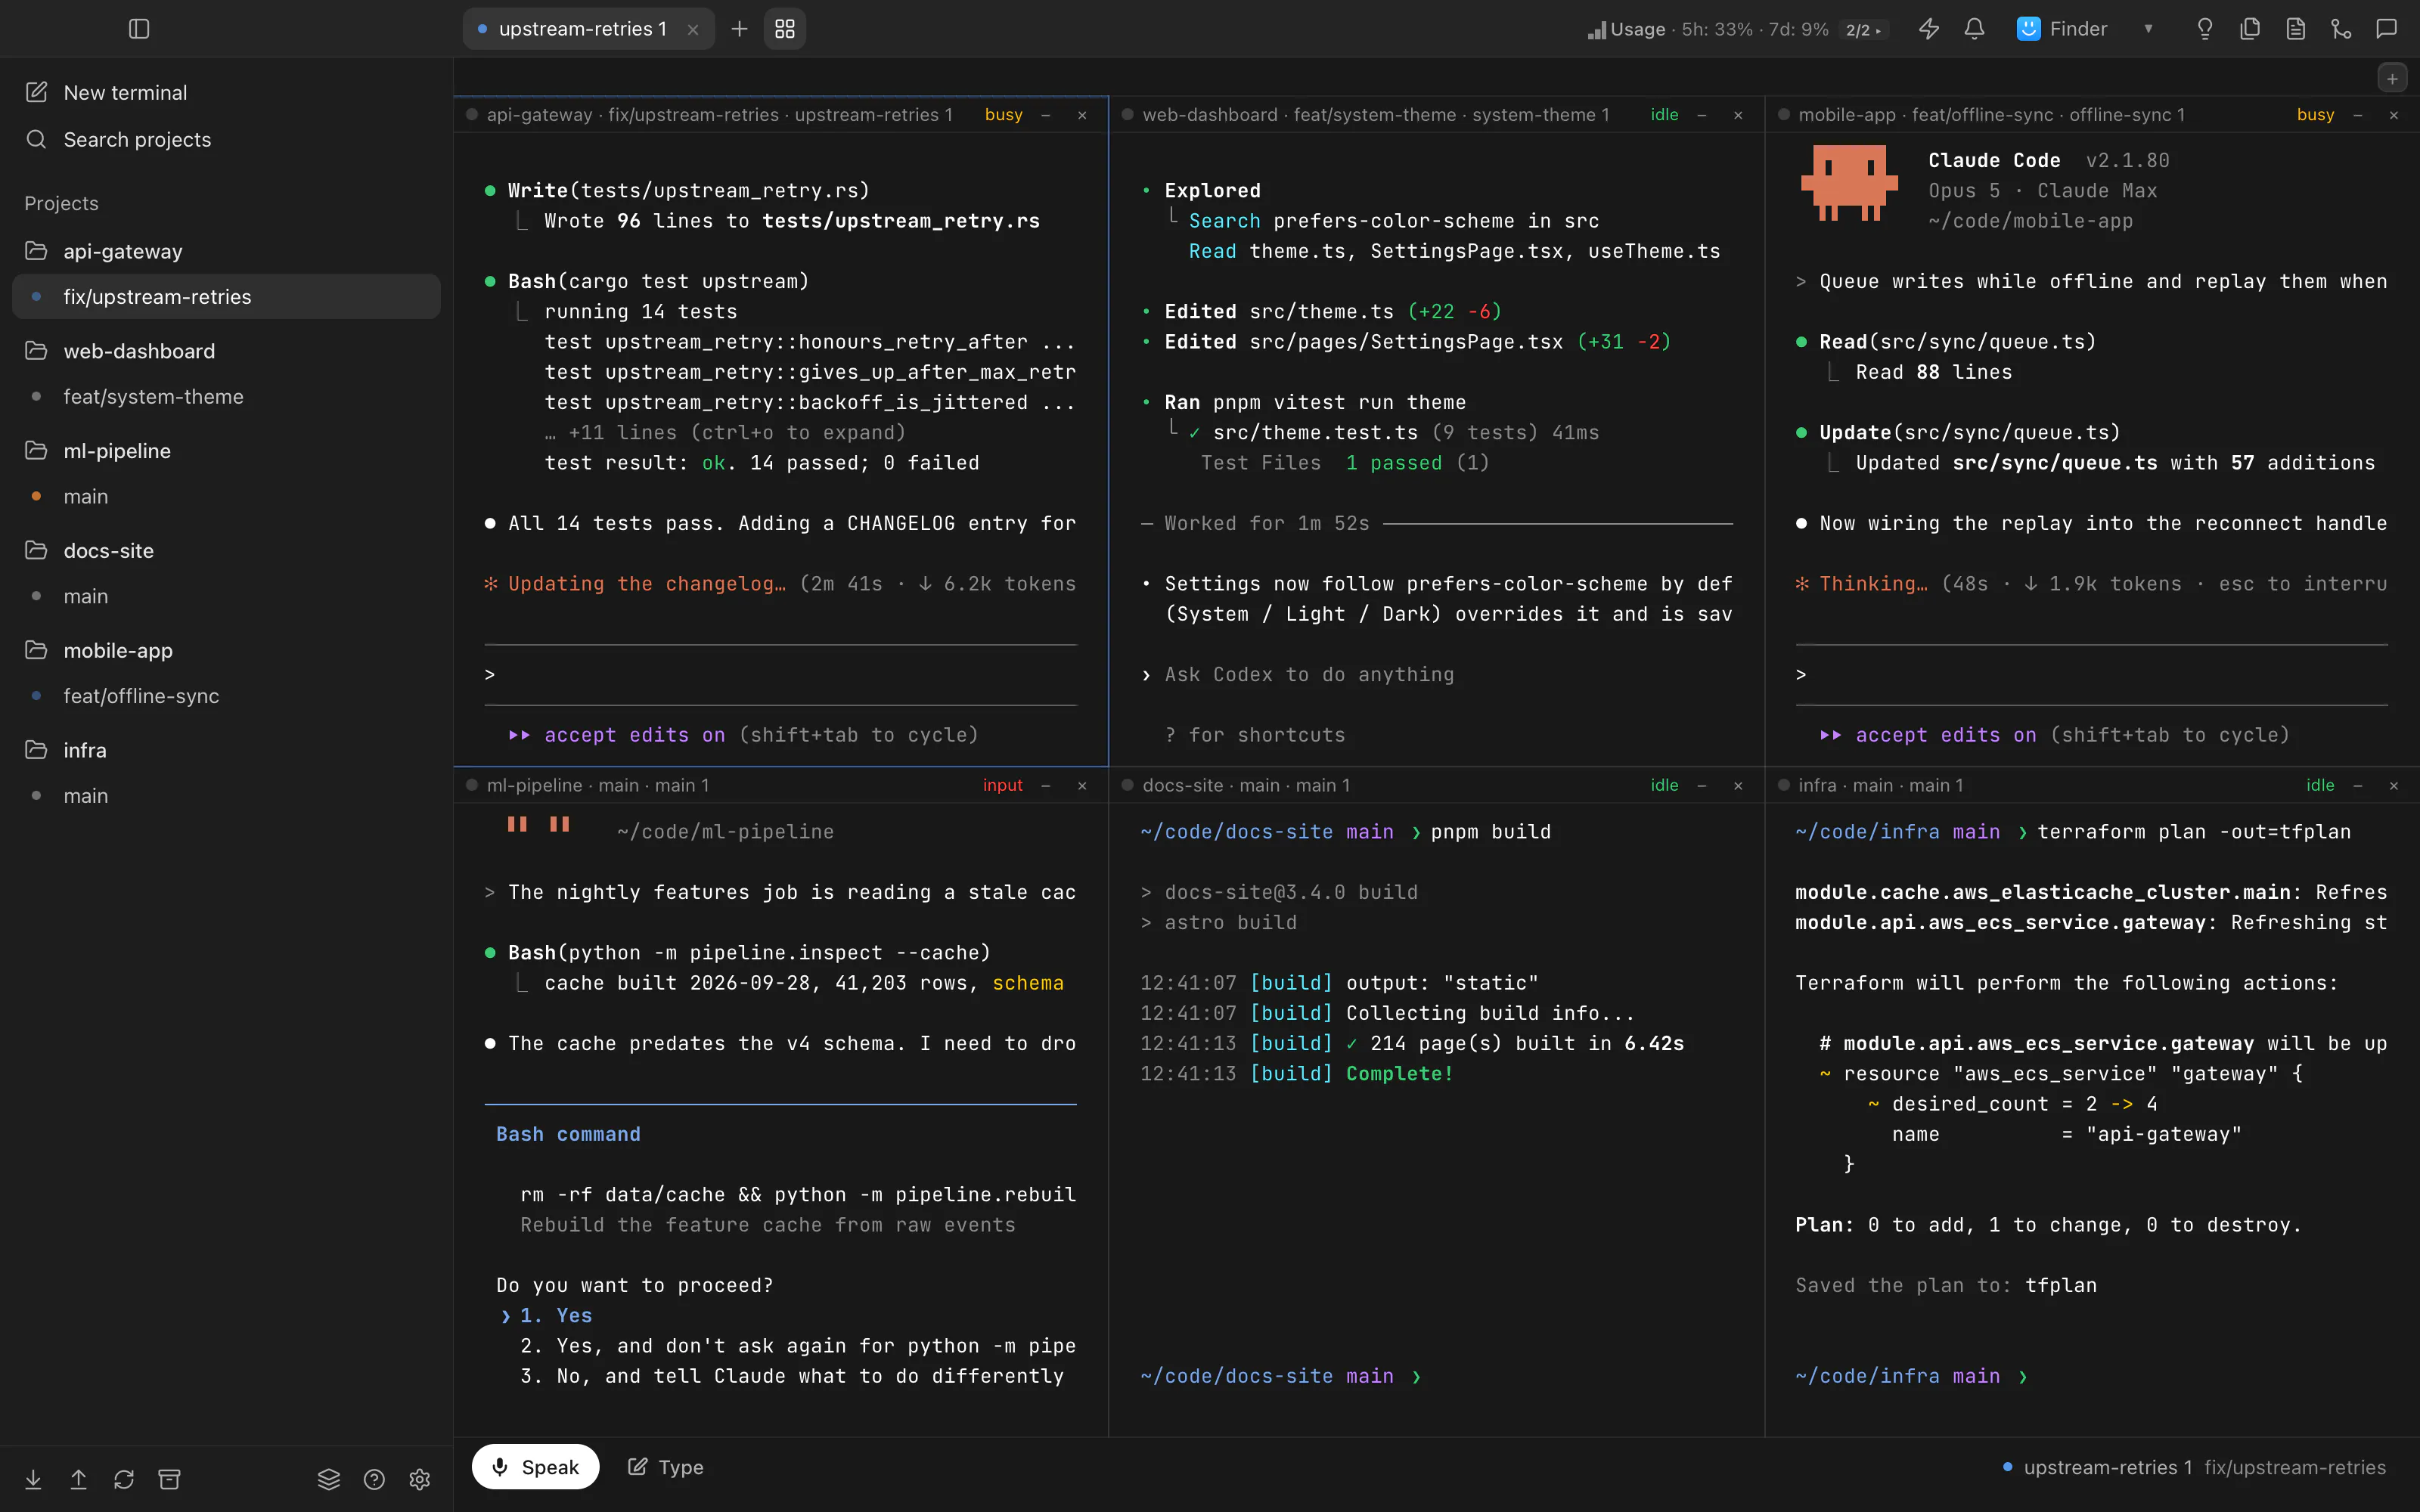The width and height of the screenshot is (2420, 1512).
Task: Toggle the sidebar panel icon
Action: (139, 29)
